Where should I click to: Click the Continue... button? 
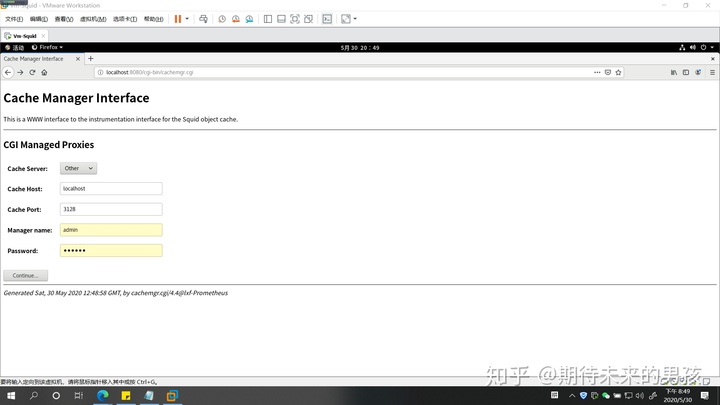26,276
